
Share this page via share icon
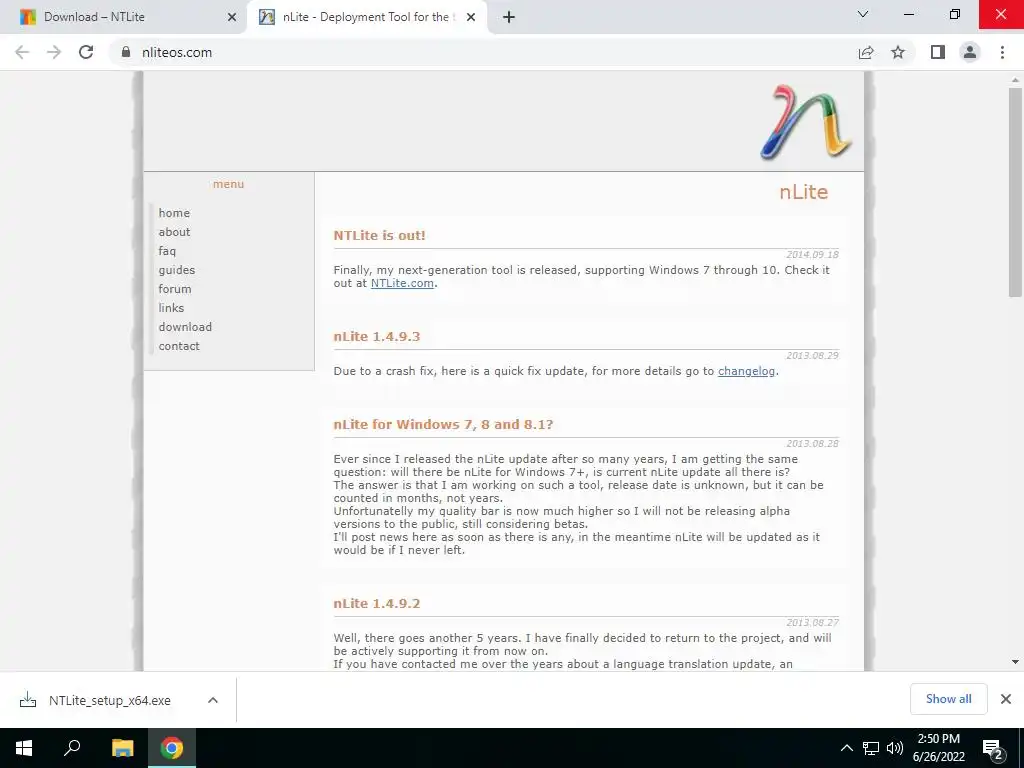point(866,52)
